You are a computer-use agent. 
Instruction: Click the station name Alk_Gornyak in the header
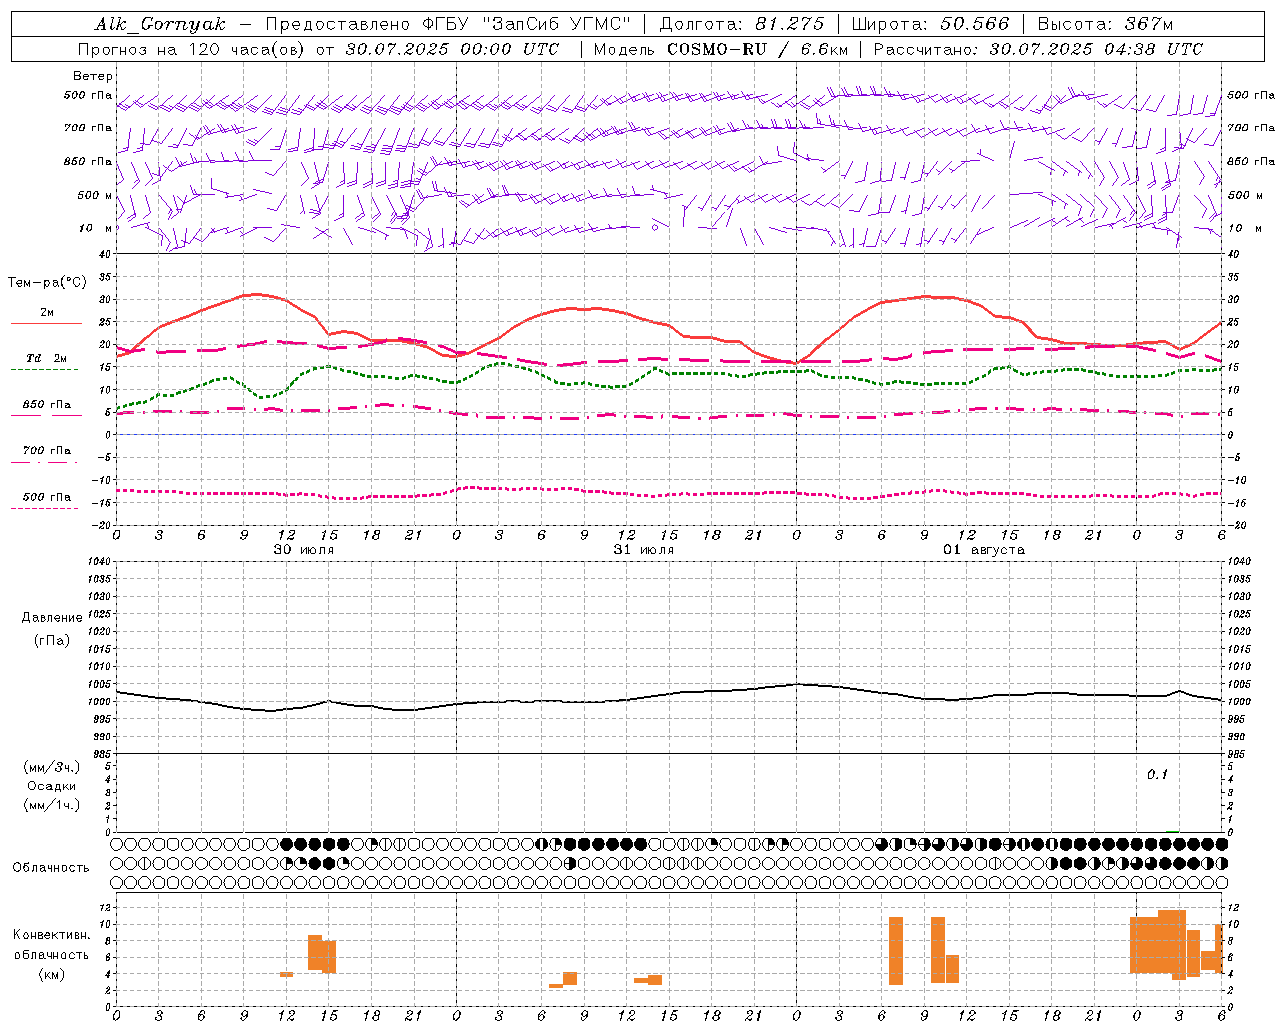tap(160, 24)
